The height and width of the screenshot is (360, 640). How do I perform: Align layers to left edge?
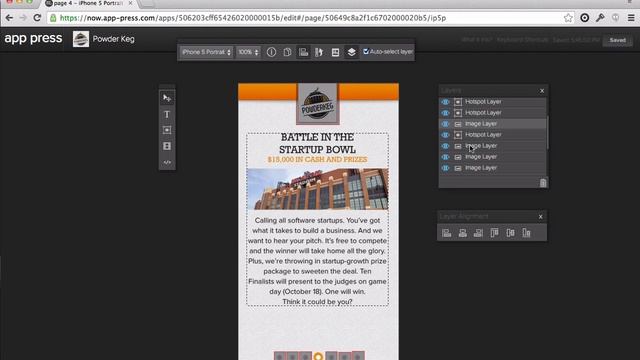[447, 233]
